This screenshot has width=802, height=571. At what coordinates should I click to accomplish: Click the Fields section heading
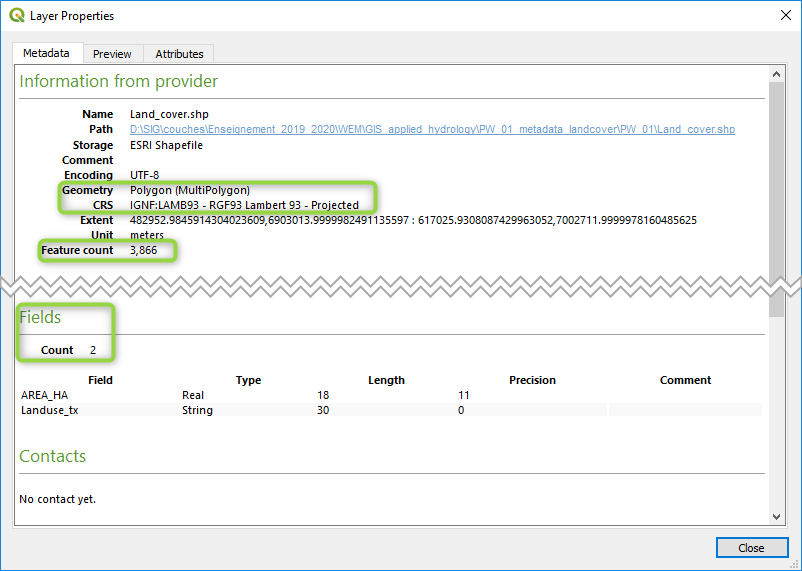tap(40, 317)
